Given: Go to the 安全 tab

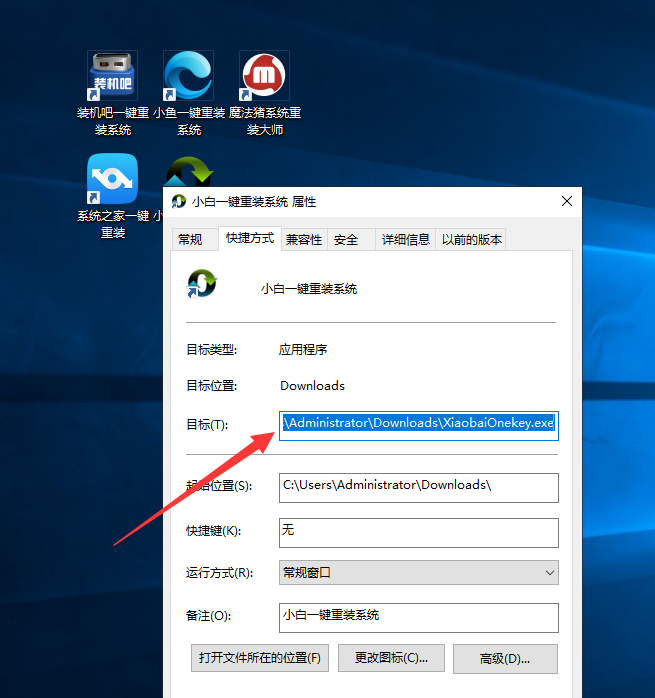Looking at the screenshot, I should point(346,239).
